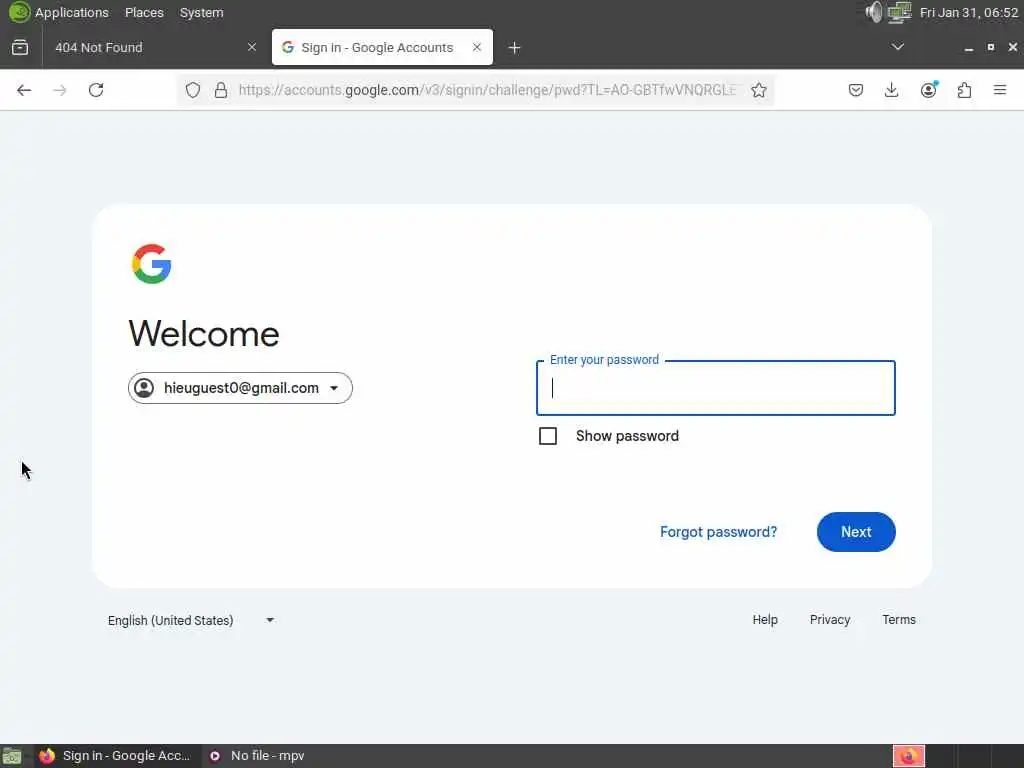Open the Save to Pocket icon
The height and width of the screenshot is (768, 1024).
coord(856,90)
